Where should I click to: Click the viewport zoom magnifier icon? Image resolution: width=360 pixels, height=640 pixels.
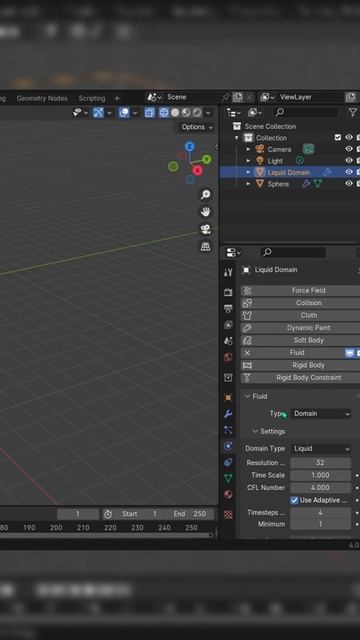205,194
